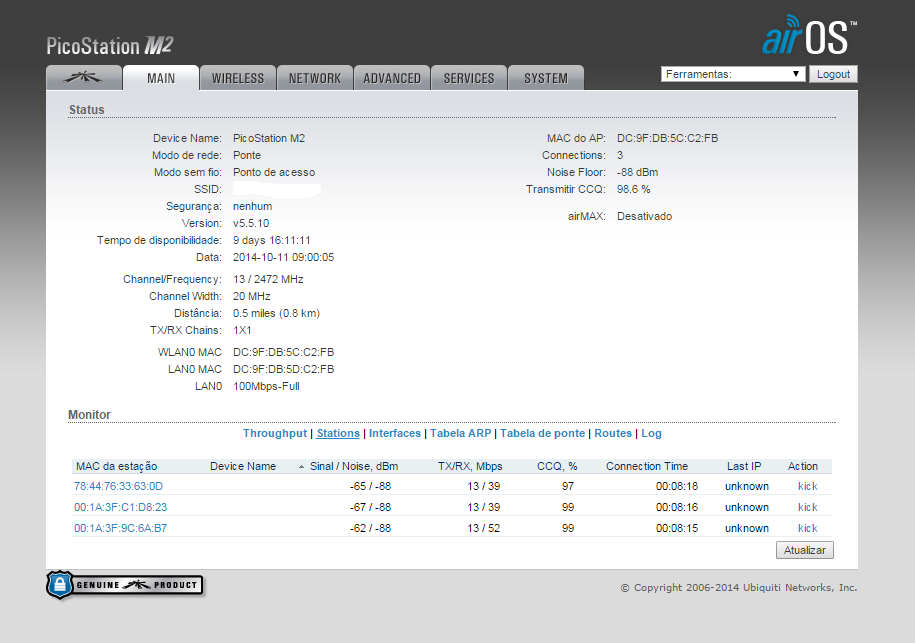Open the Throughput monitor link
915x643 pixels.
coord(275,434)
